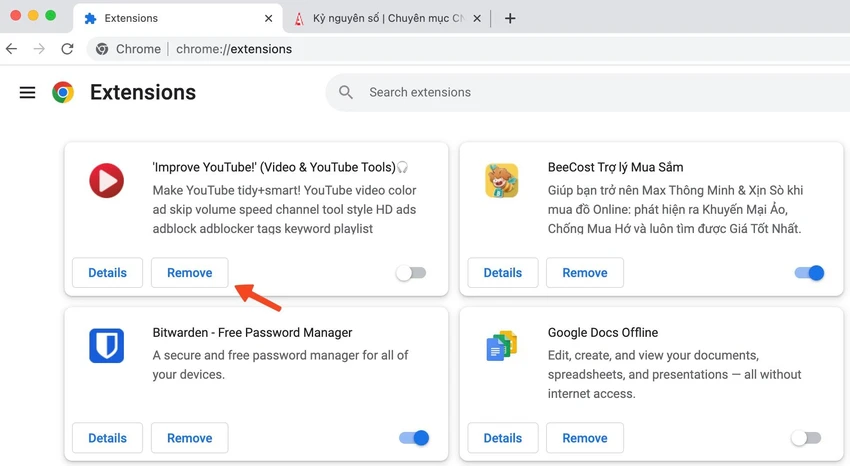850x466 pixels.
Task: Disable the BeeCost extension toggle
Action: pyautogui.click(x=809, y=273)
